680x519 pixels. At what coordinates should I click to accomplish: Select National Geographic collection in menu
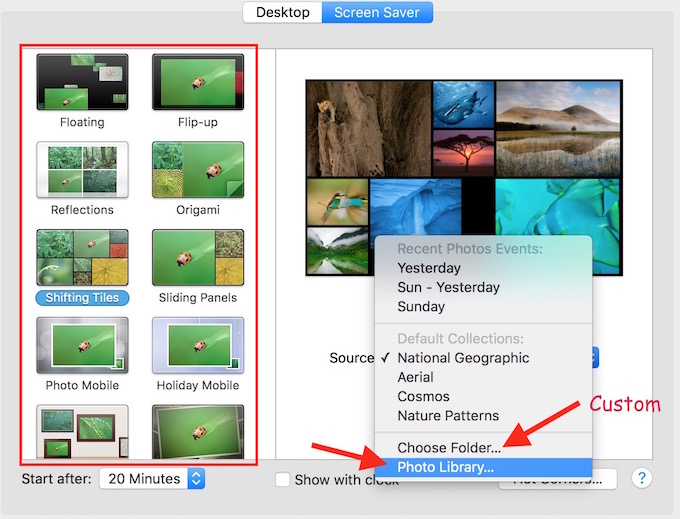point(463,358)
